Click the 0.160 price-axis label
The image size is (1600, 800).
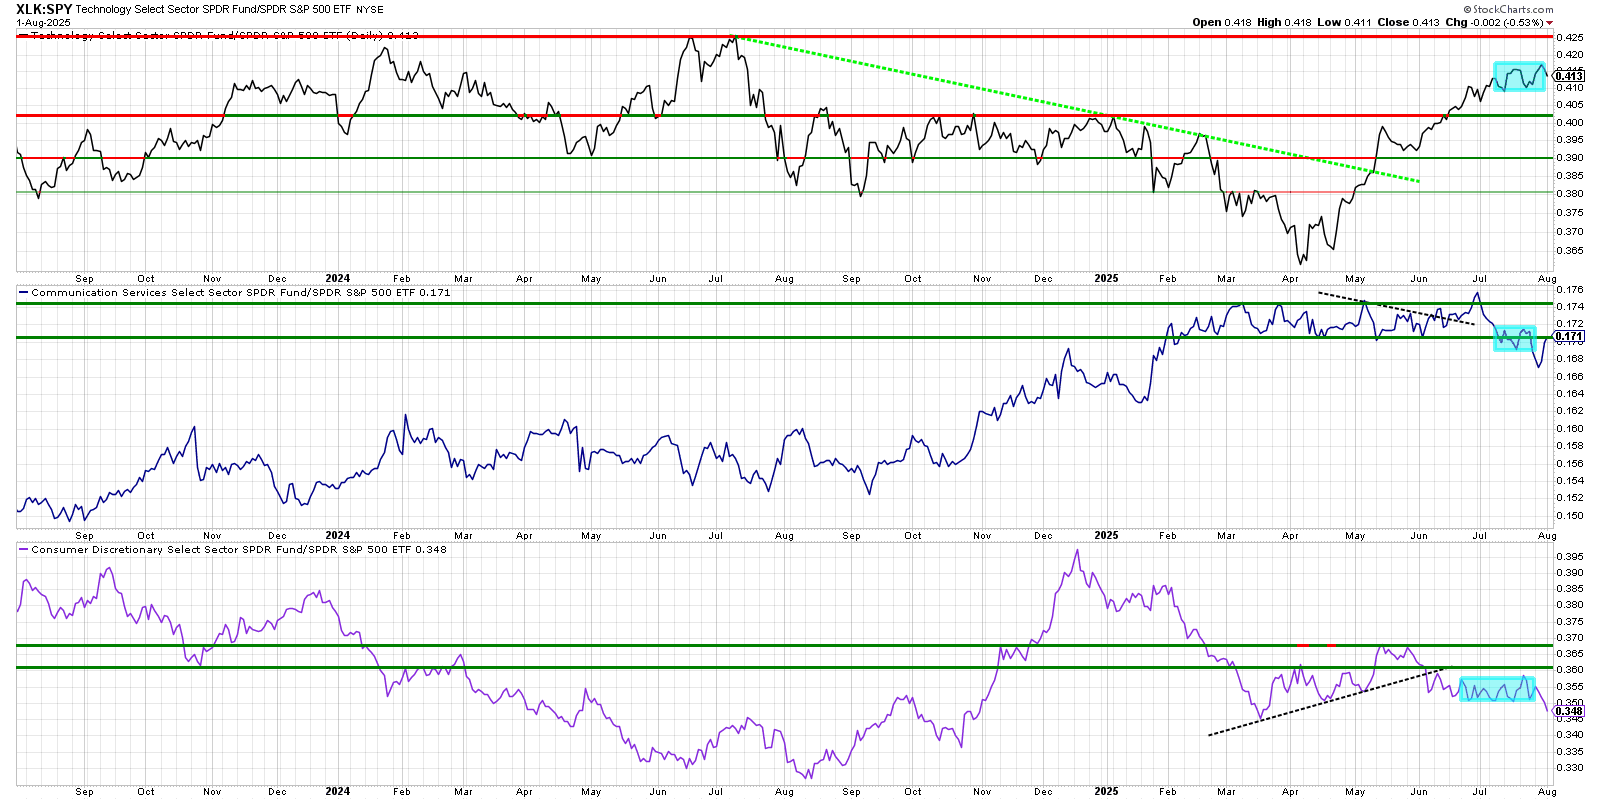(1569, 429)
